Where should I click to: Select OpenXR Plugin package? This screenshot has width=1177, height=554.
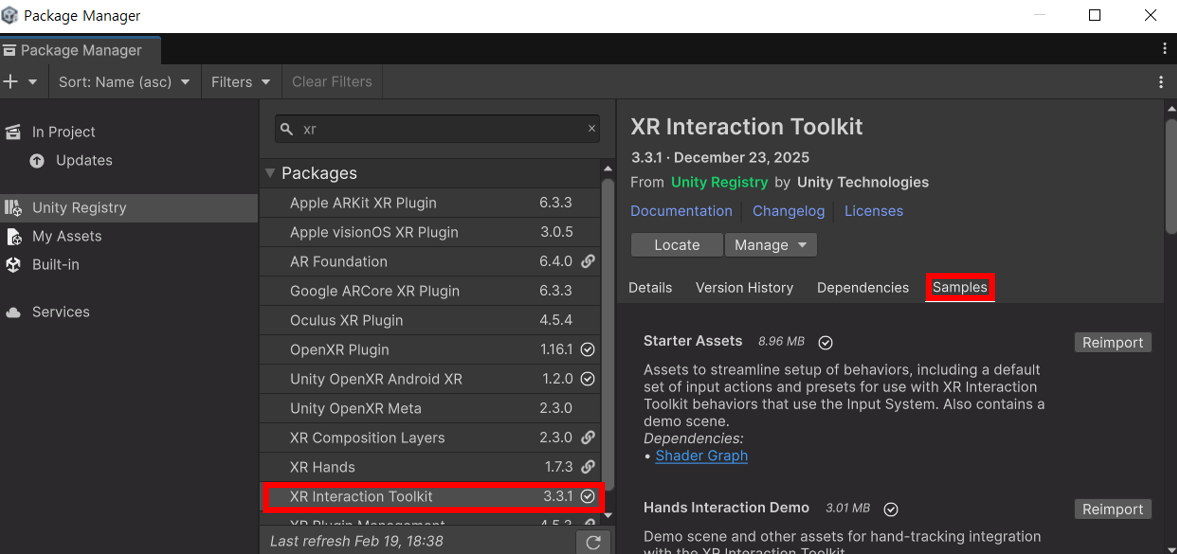point(431,350)
